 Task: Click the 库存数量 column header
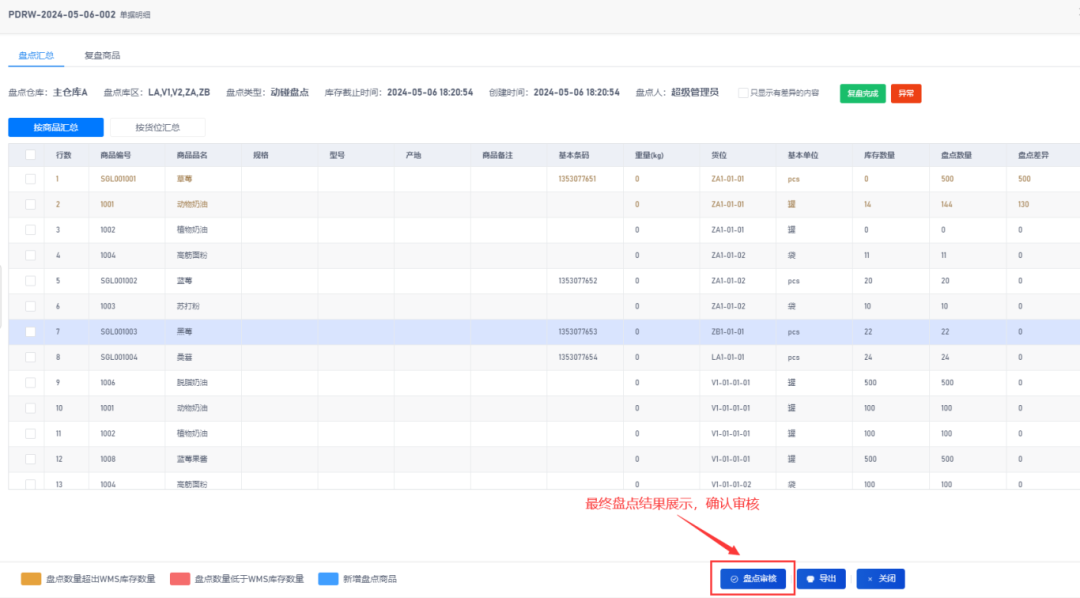tap(879, 155)
